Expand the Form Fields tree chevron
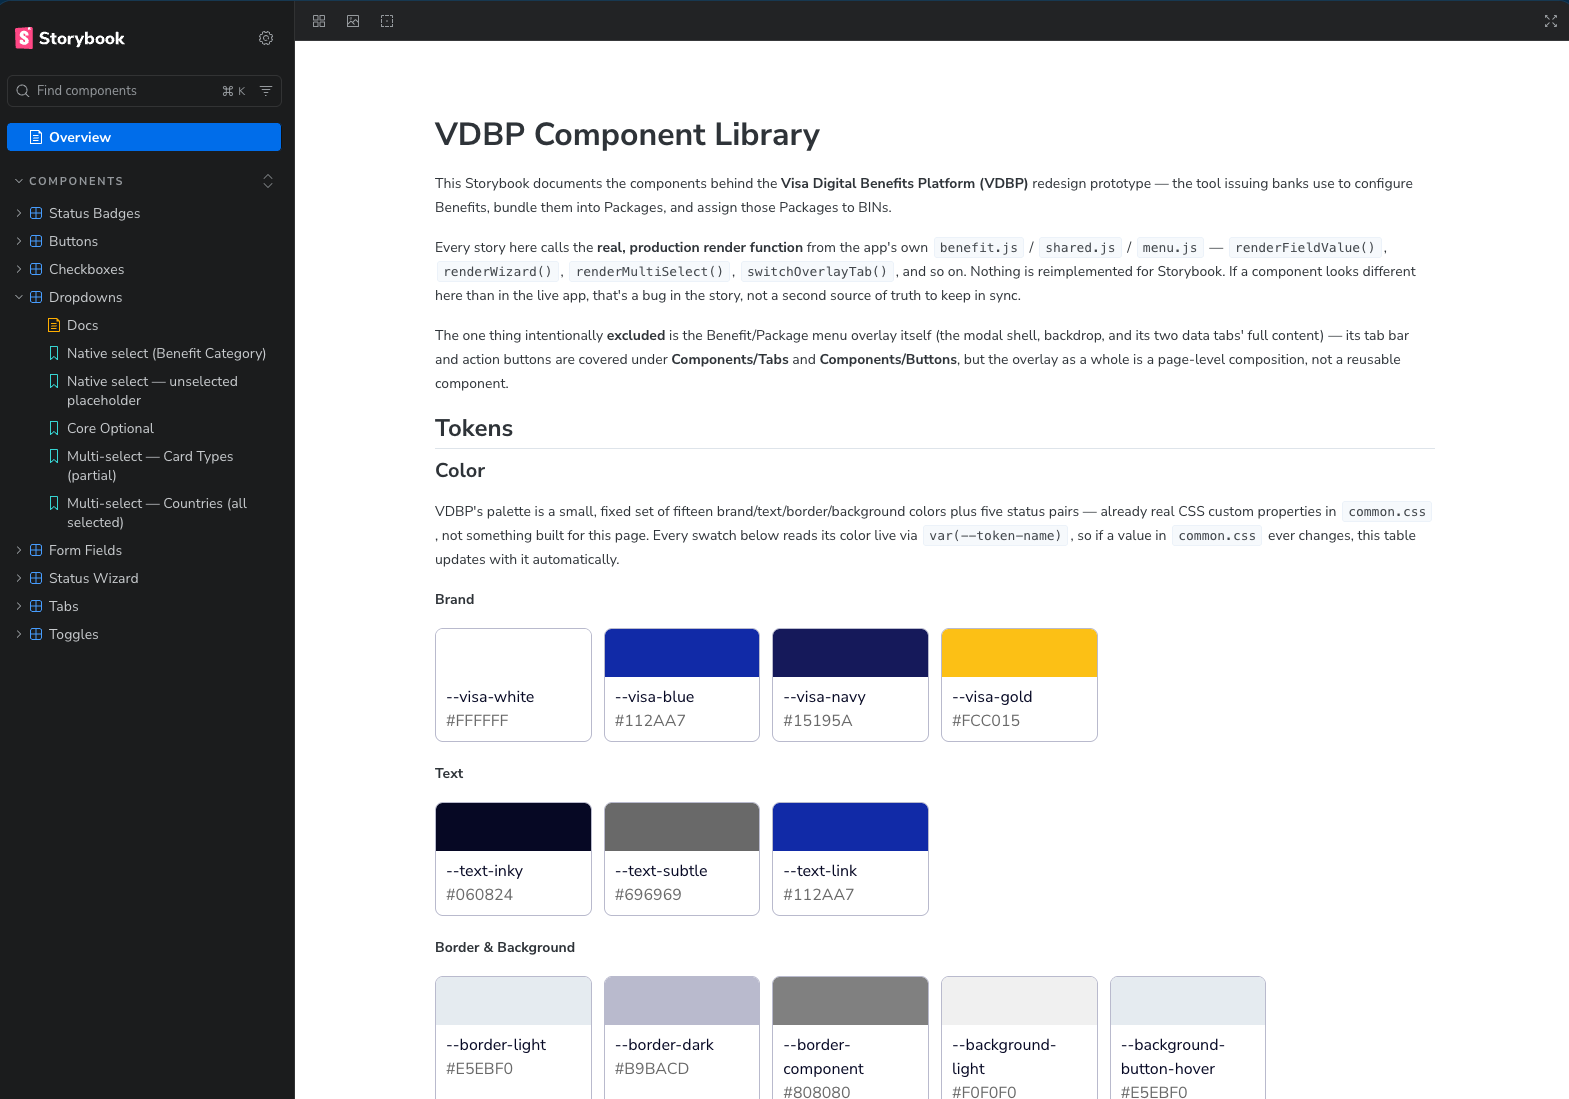1569x1099 pixels. 19,550
